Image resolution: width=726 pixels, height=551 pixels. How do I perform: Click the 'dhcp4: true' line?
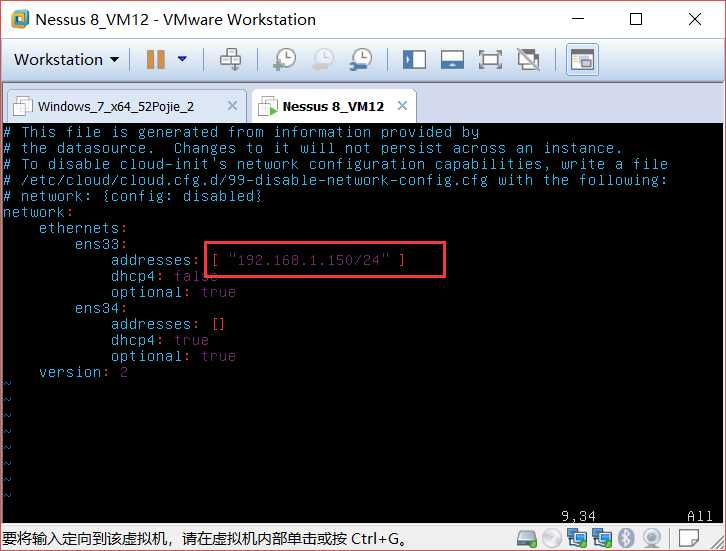[160, 340]
